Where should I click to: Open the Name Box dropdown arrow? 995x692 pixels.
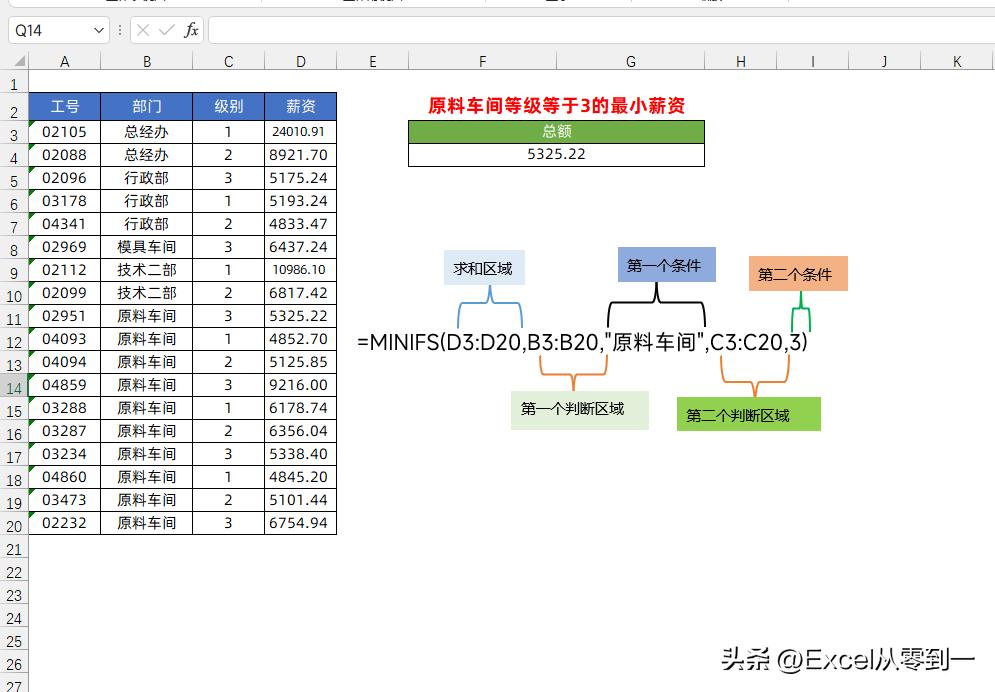tap(97, 30)
